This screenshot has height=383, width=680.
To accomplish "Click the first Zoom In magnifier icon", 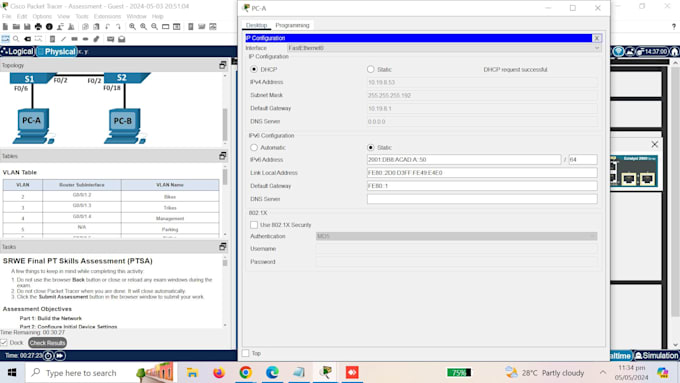I will [x=132, y=26].
